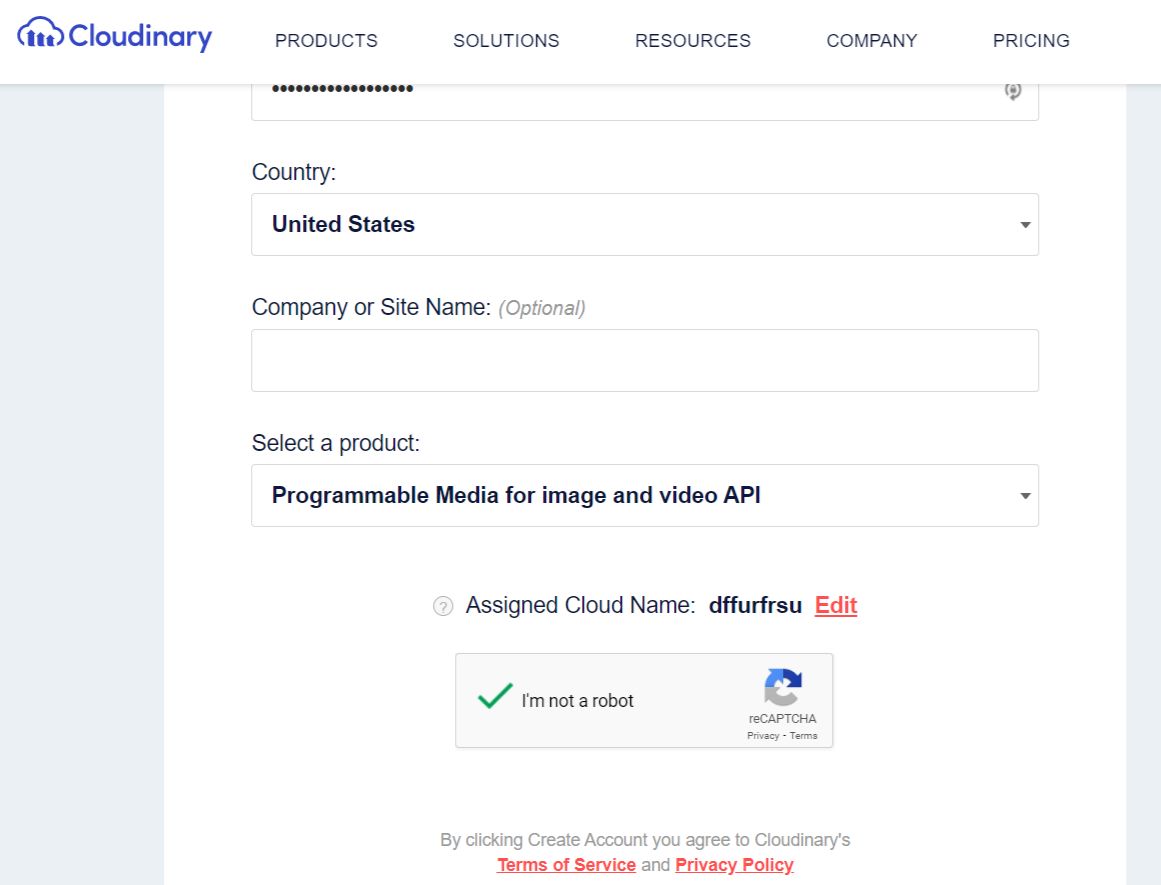The image size is (1161, 885).
Task: Open the RESOURCES menu
Action: click(692, 41)
